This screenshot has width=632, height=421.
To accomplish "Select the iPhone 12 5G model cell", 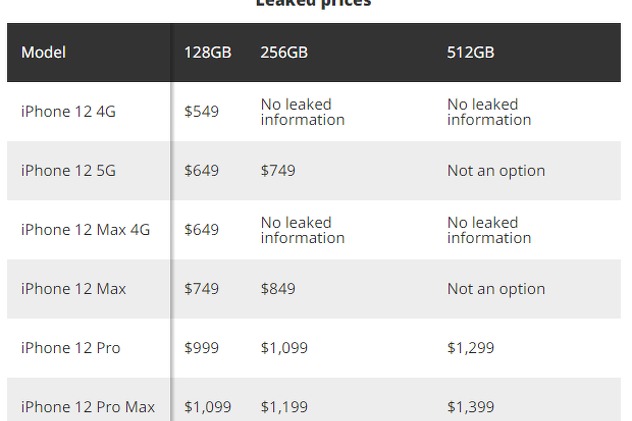I will (68, 170).
